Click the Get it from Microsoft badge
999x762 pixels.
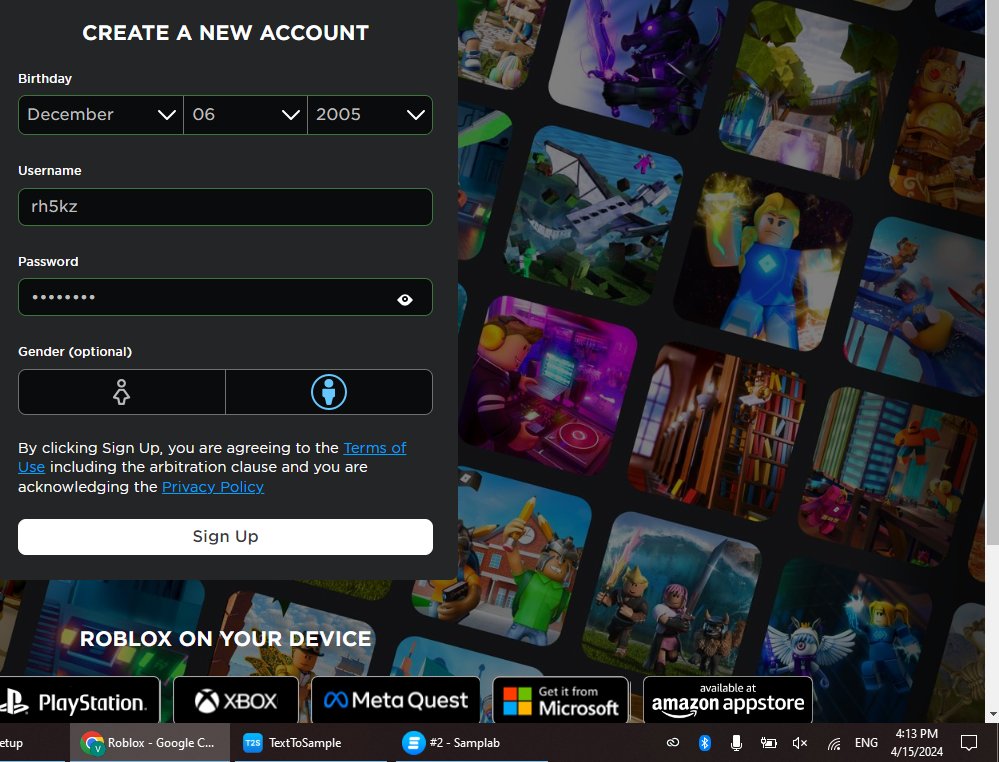(561, 700)
